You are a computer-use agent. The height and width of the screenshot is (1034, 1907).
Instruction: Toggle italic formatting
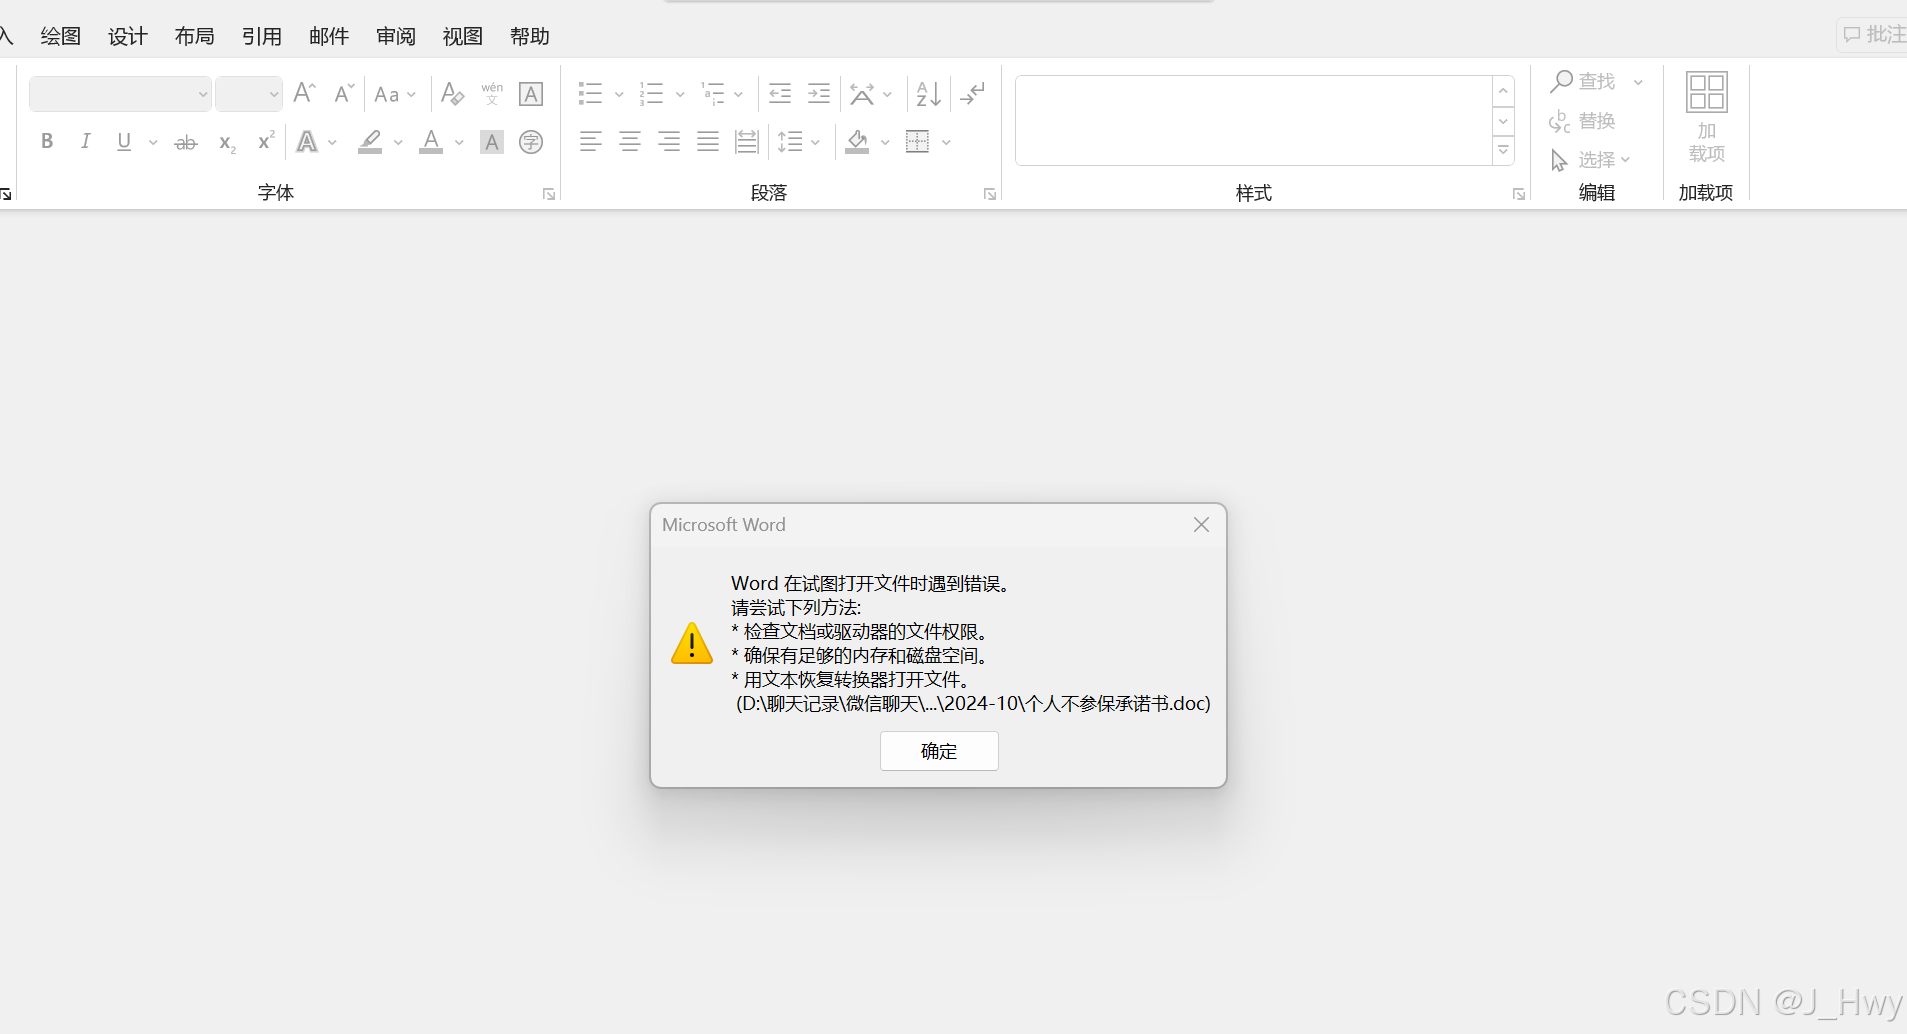(x=86, y=142)
